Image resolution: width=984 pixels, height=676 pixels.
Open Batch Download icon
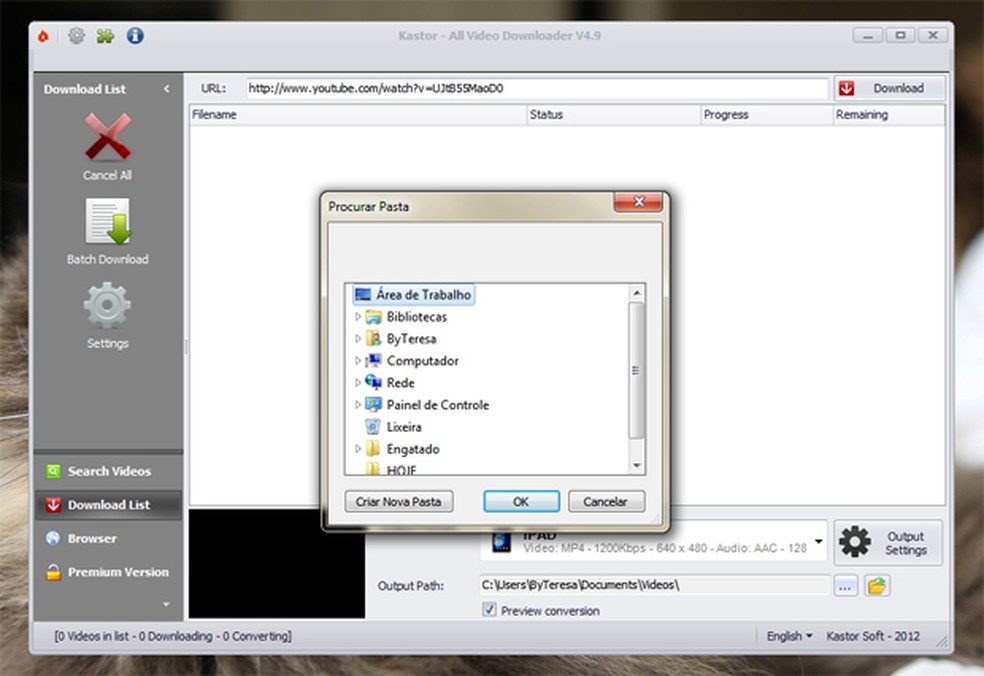[x=108, y=221]
